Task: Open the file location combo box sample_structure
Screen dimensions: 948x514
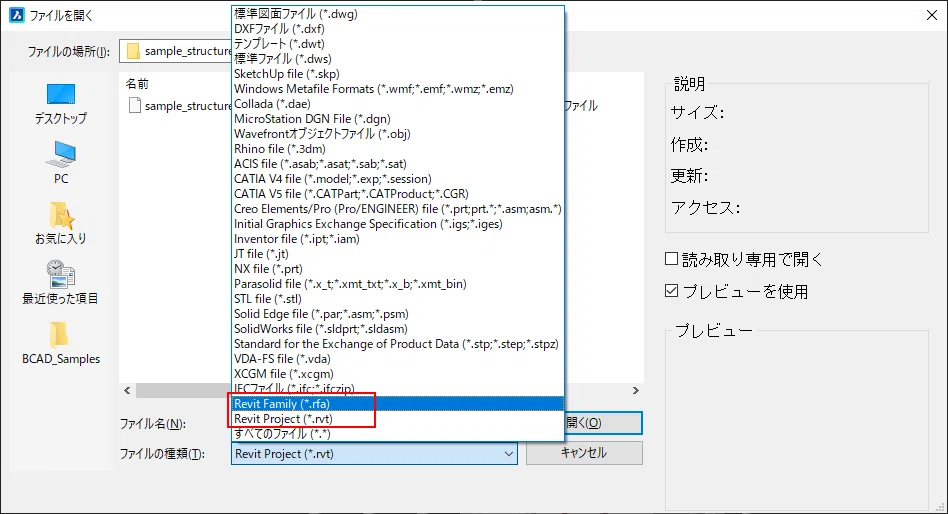Action: pos(175,51)
